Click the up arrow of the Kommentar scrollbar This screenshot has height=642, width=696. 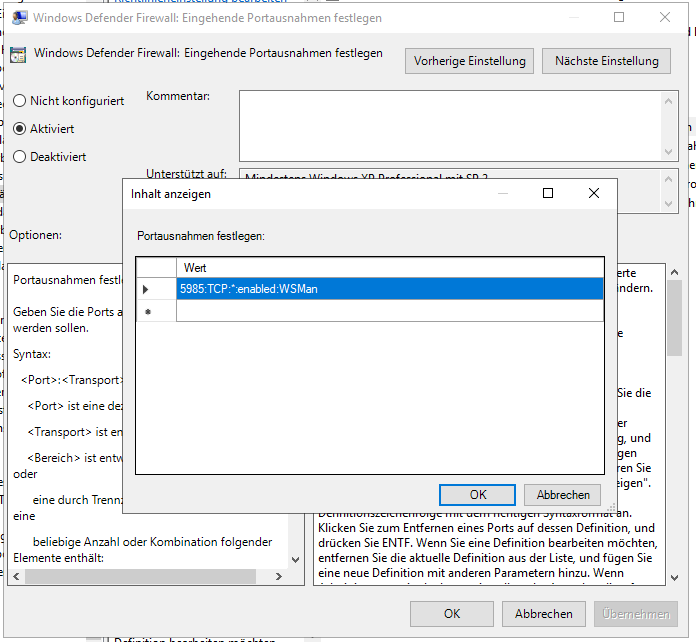pyautogui.click(x=668, y=101)
